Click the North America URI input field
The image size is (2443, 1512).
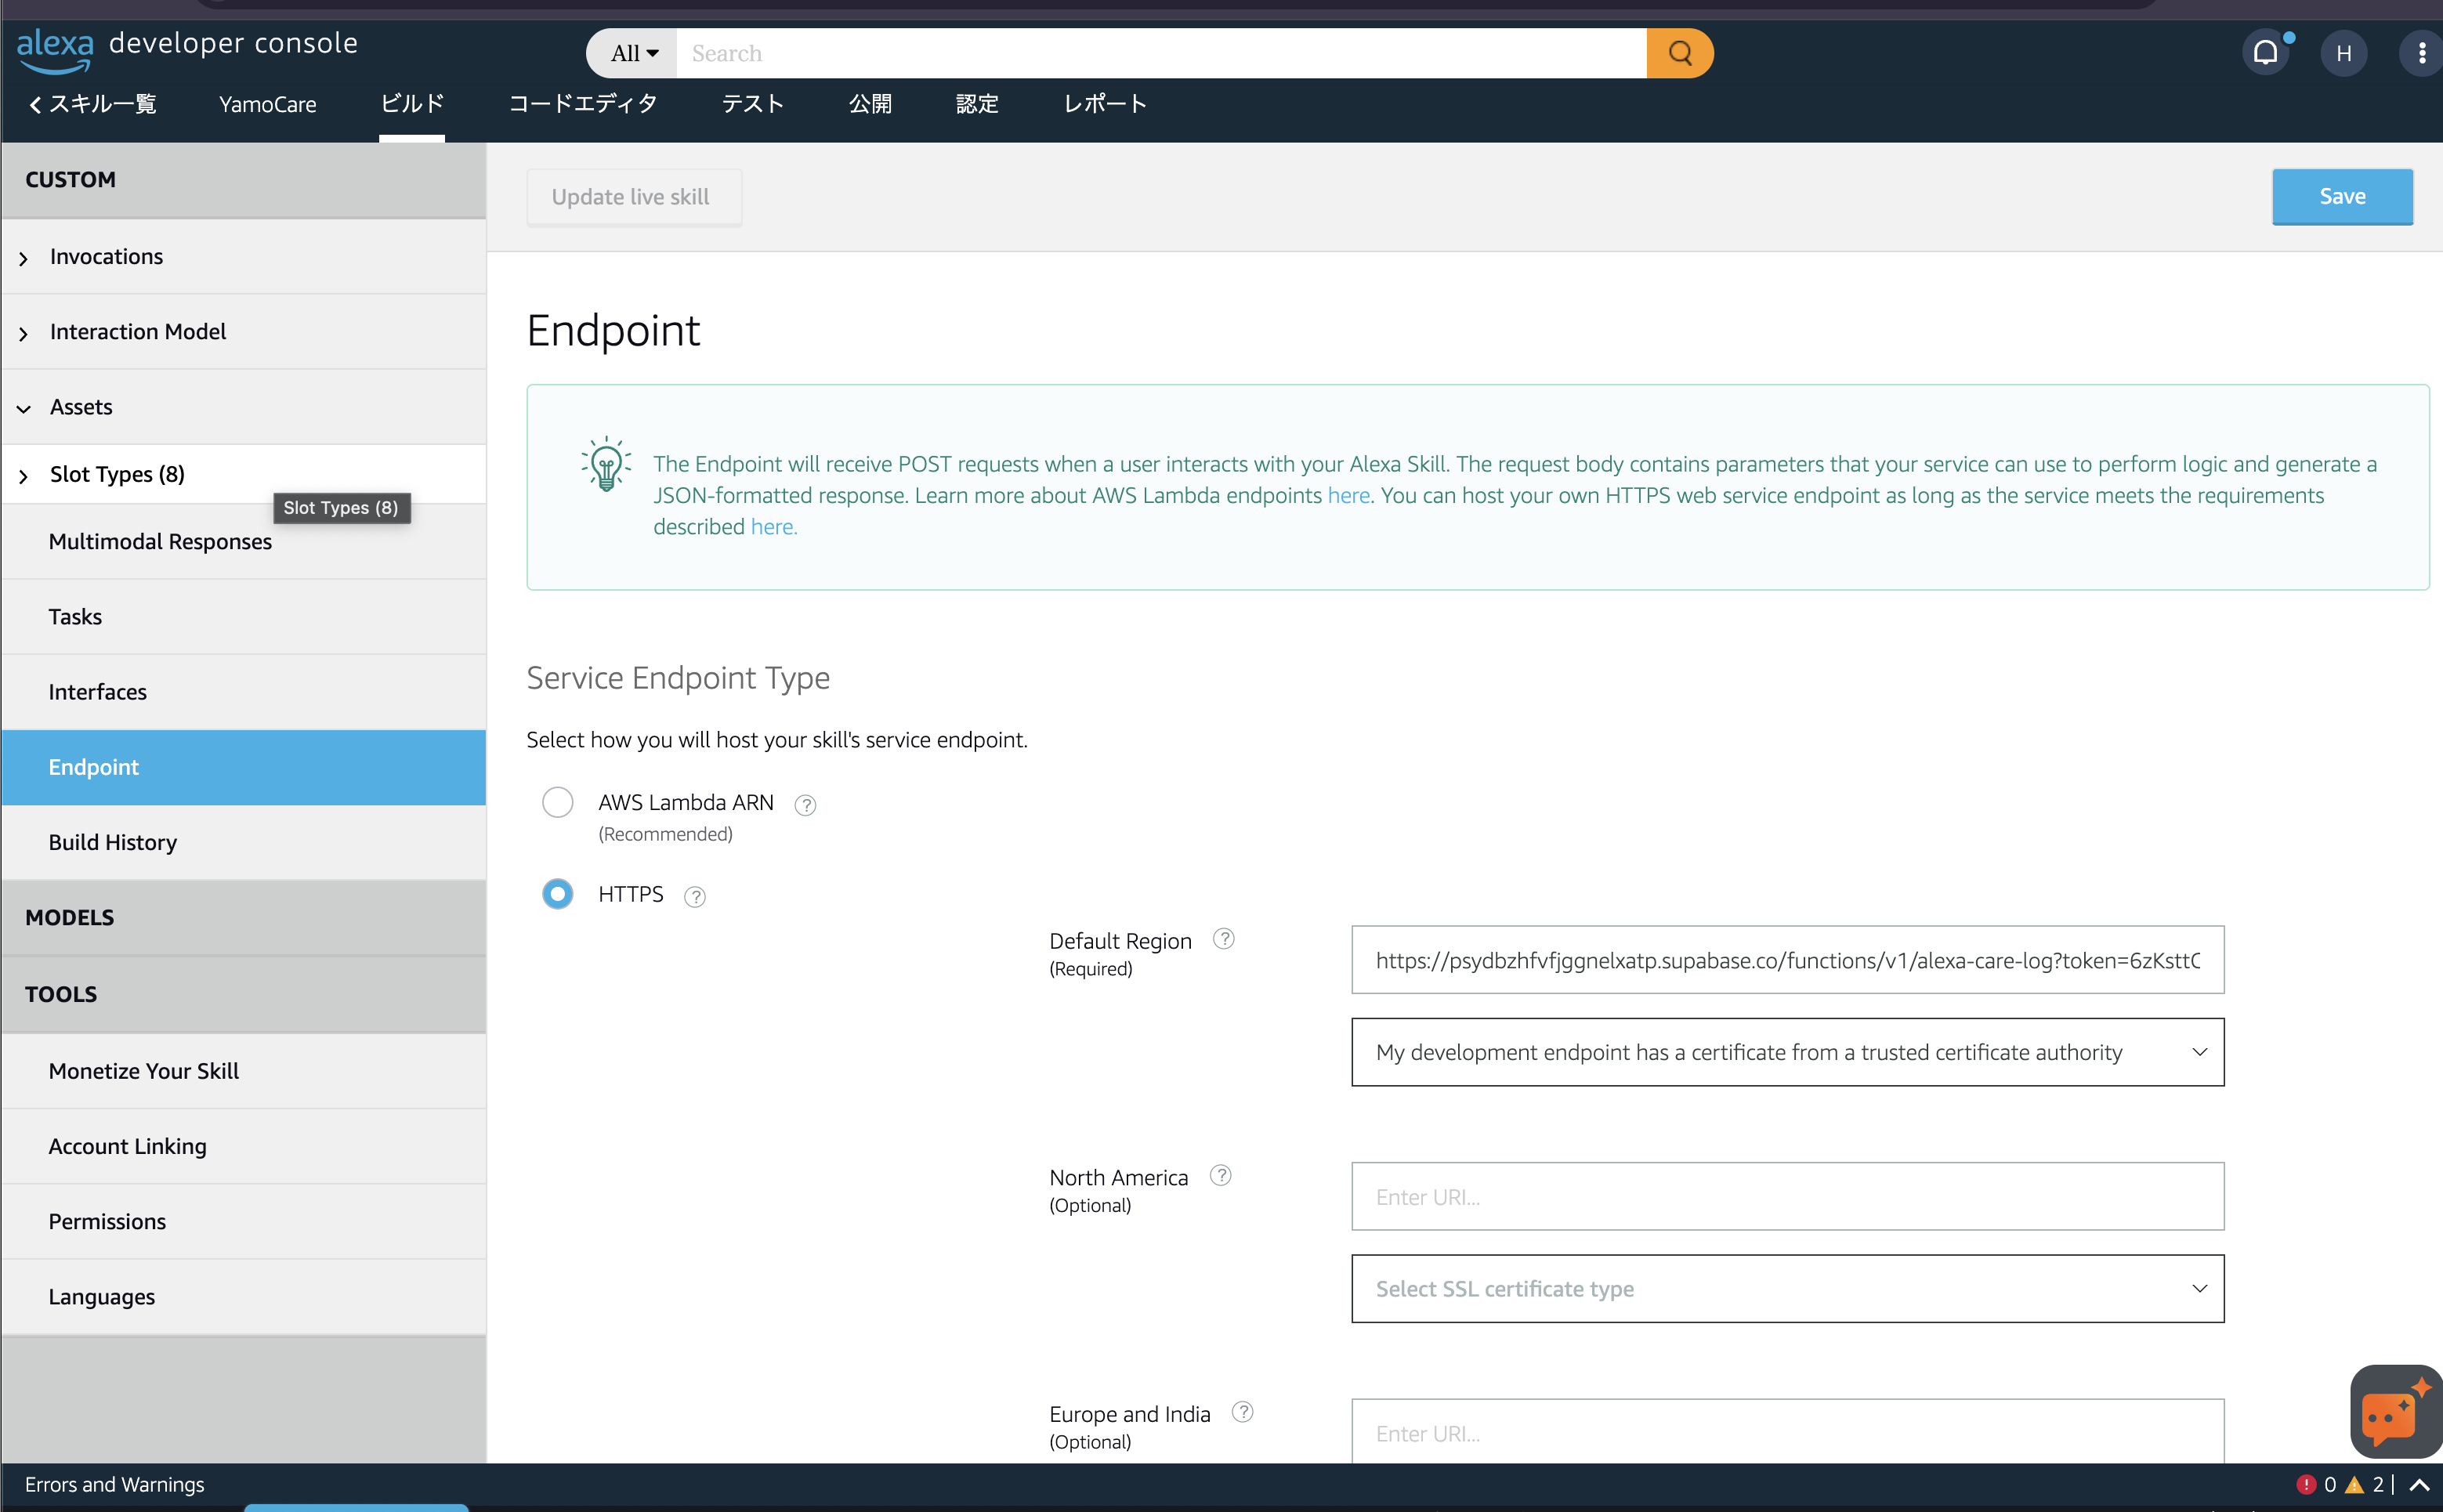pos(1787,1197)
